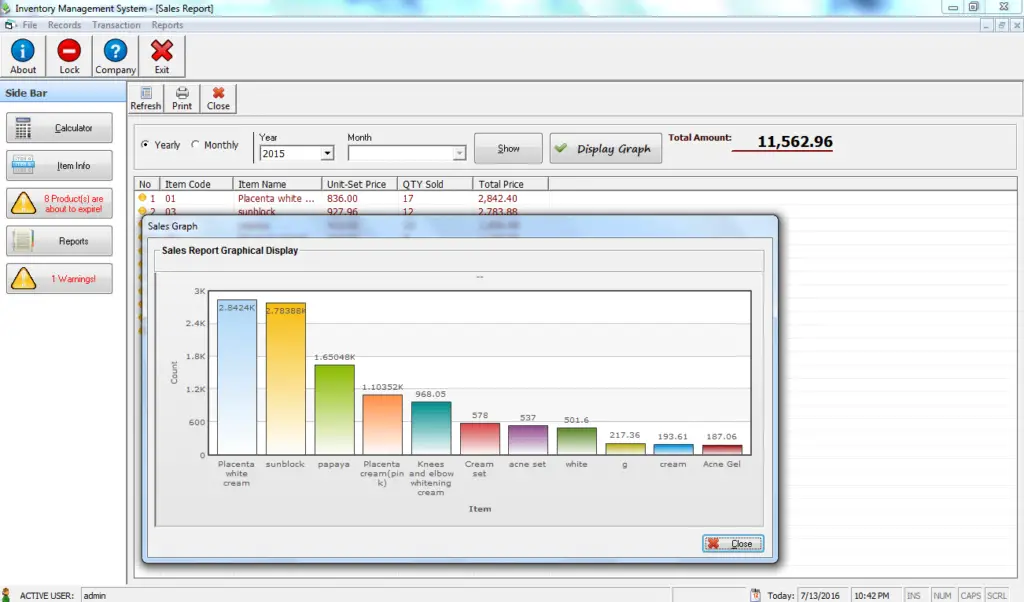Close the Sales Graph dialog

point(732,543)
